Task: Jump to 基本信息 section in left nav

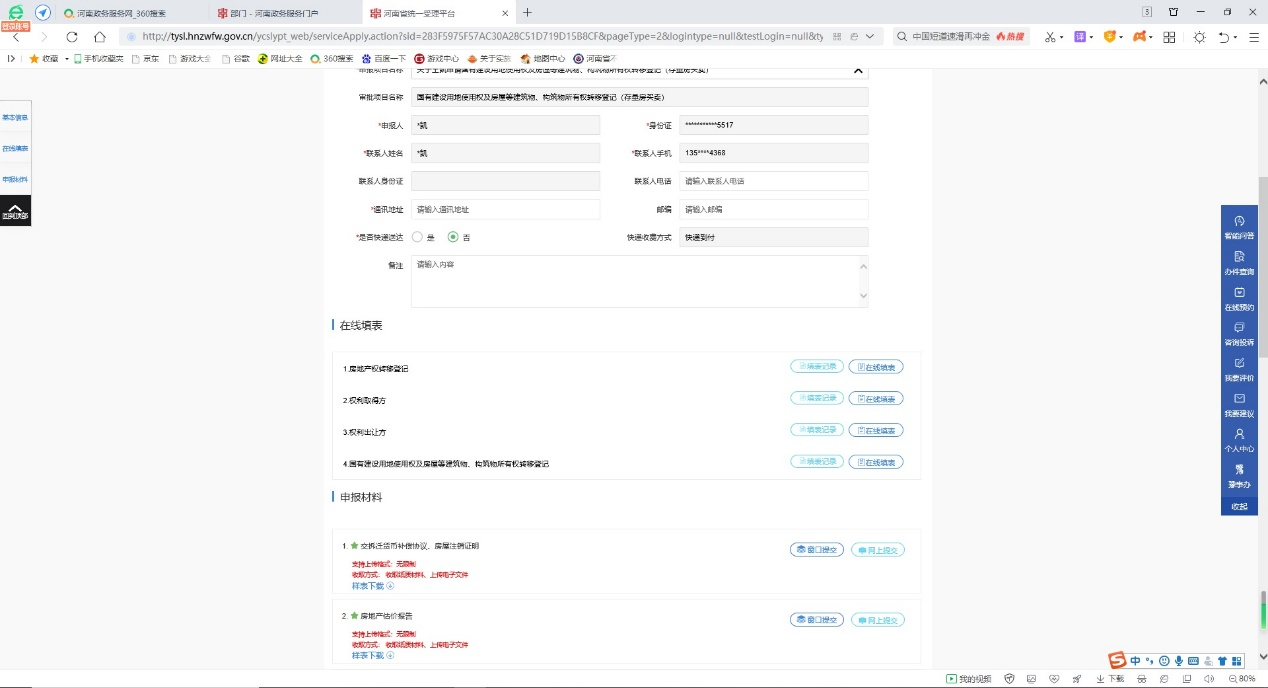Action: click(15, 117)
